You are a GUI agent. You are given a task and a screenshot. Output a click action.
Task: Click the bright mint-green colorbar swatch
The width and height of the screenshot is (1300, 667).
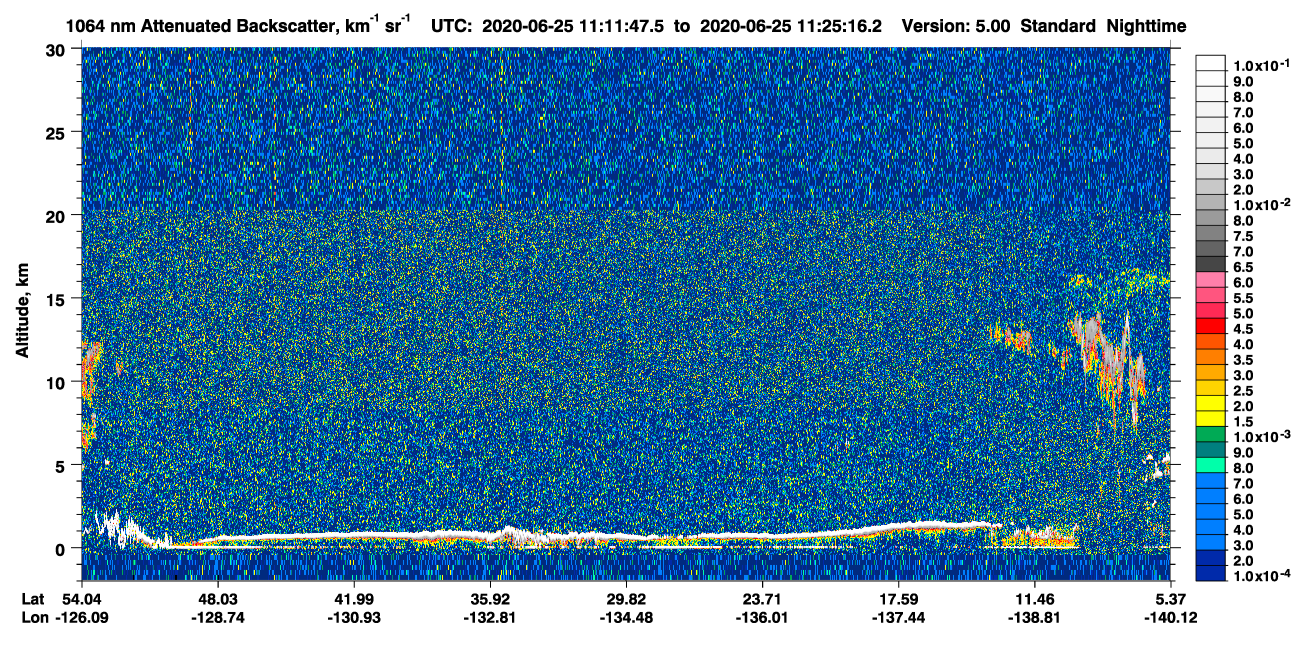click(x=1210, y=465)
